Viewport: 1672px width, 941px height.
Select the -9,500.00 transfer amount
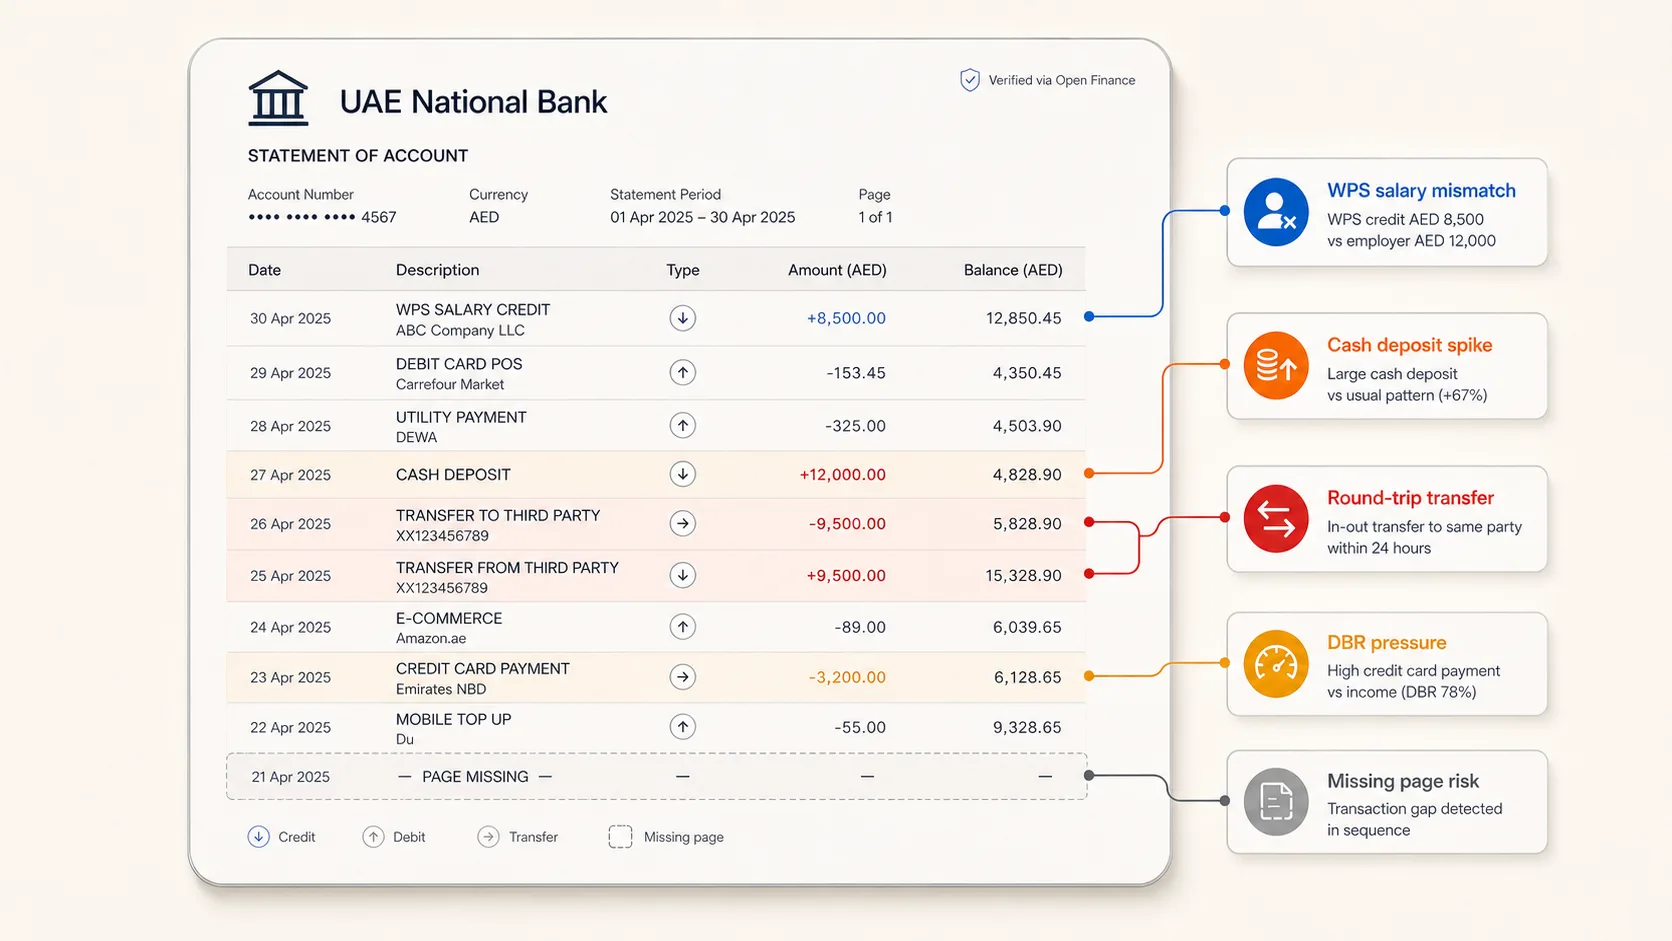tap(847, 523)
